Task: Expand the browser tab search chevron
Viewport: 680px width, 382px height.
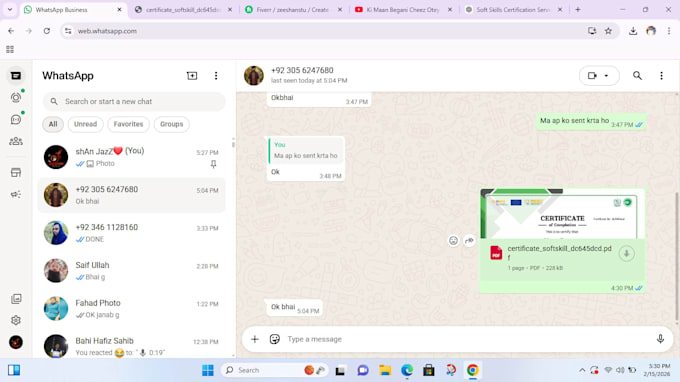Action: point(10,10)
